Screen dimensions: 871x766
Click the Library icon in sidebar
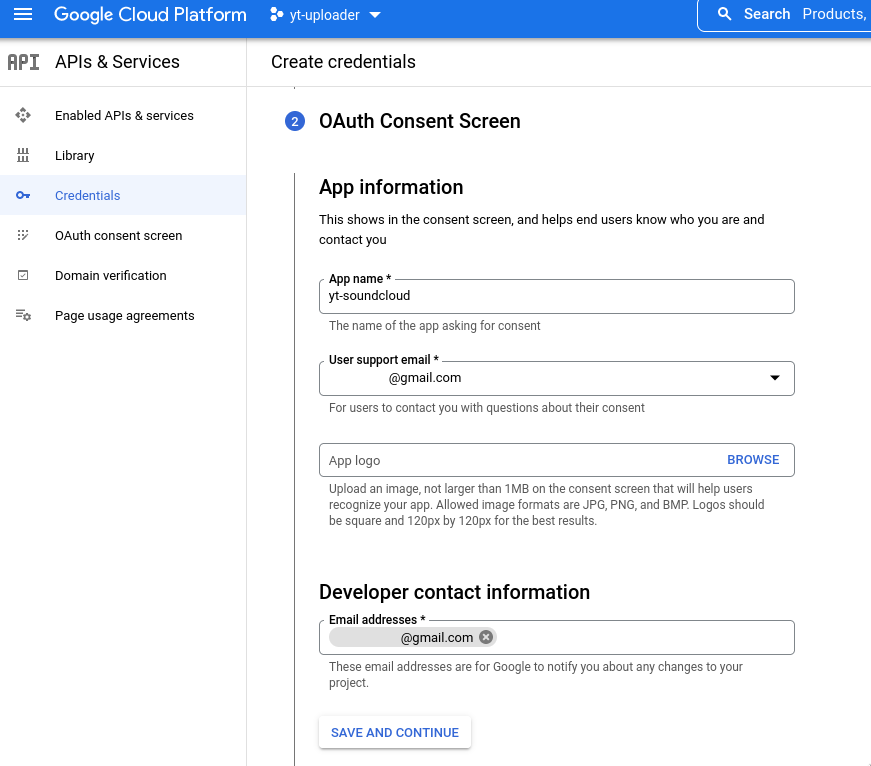click(23, 156)
